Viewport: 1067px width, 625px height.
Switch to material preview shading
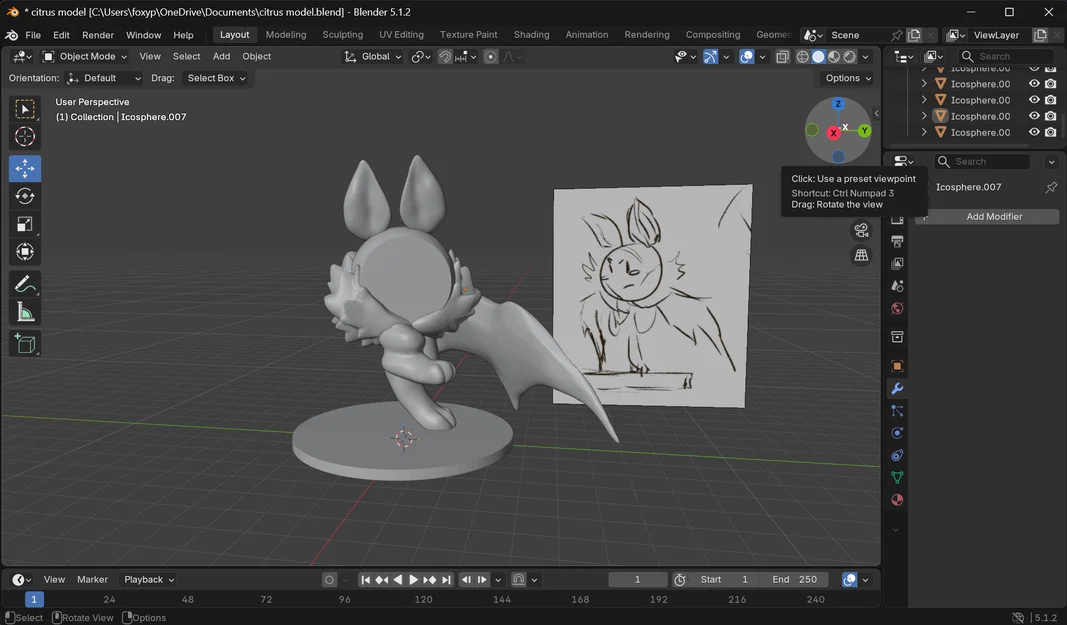pos(834,57)
